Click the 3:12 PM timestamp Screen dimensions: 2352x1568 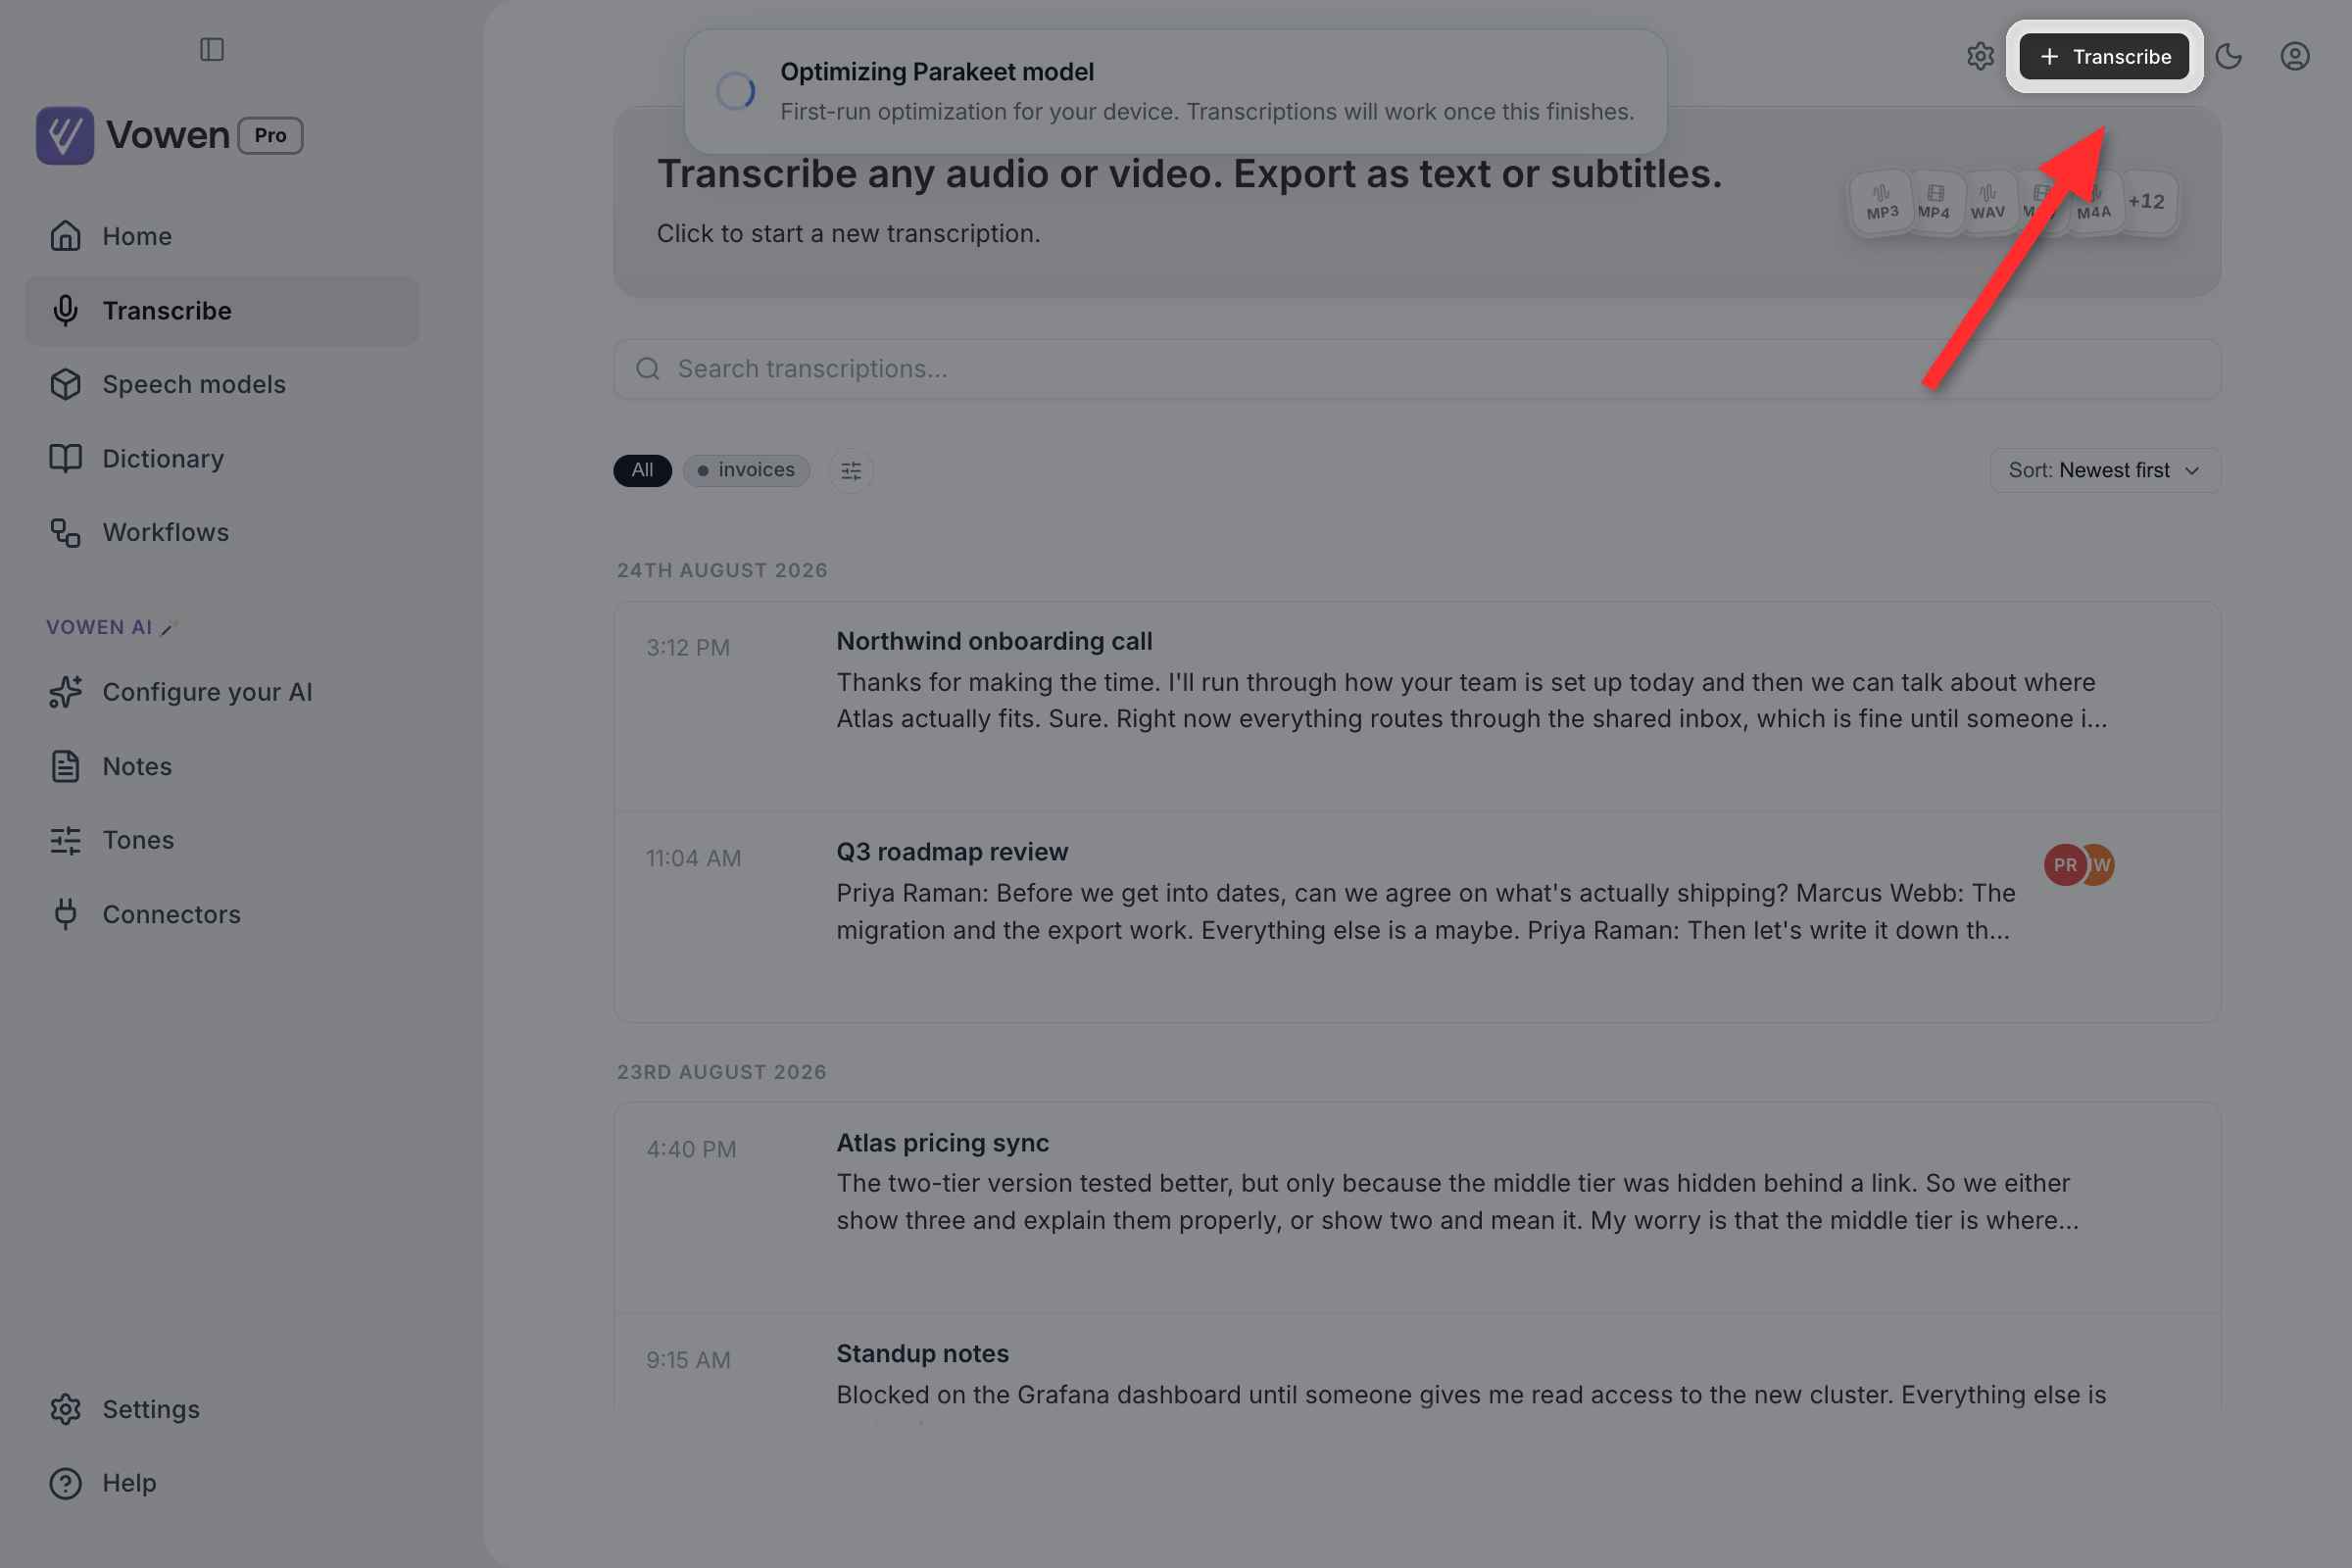[x=688, y=648]
